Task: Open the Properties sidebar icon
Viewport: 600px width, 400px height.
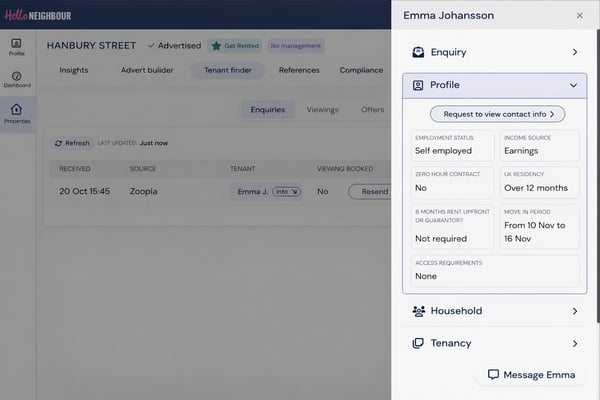Action: (17, 114)
